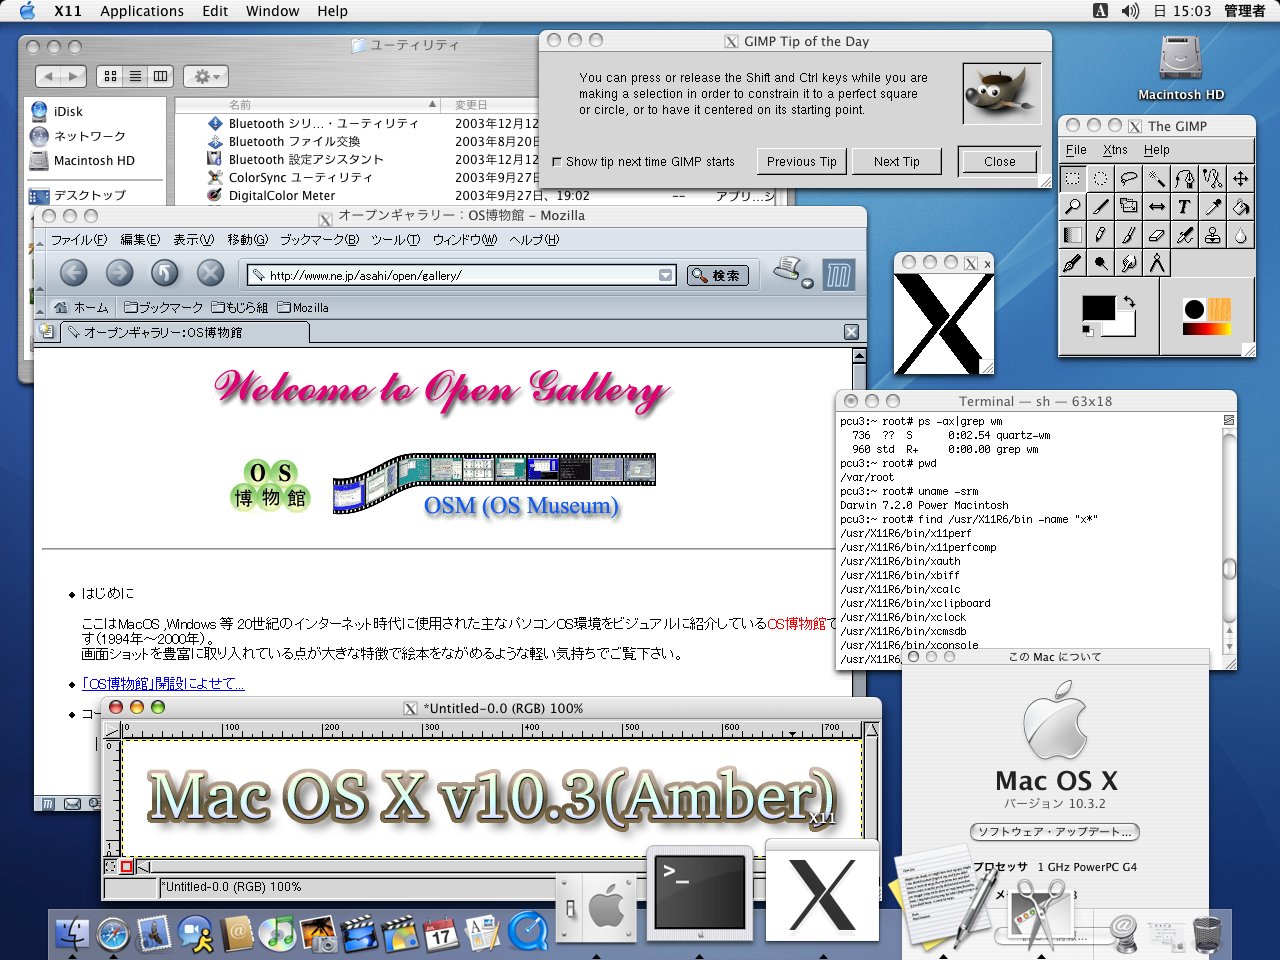This screenshot has height=960, width=1280.
Task: Open the Mozilla ファイル(F) menu
Action: click(79, 240)
